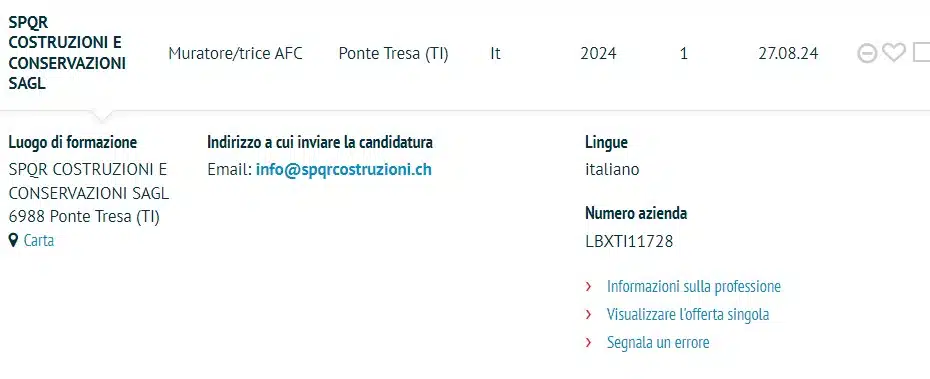Open Informazioni sulla professione link
The image size is (930, 379).
point(693,286)
